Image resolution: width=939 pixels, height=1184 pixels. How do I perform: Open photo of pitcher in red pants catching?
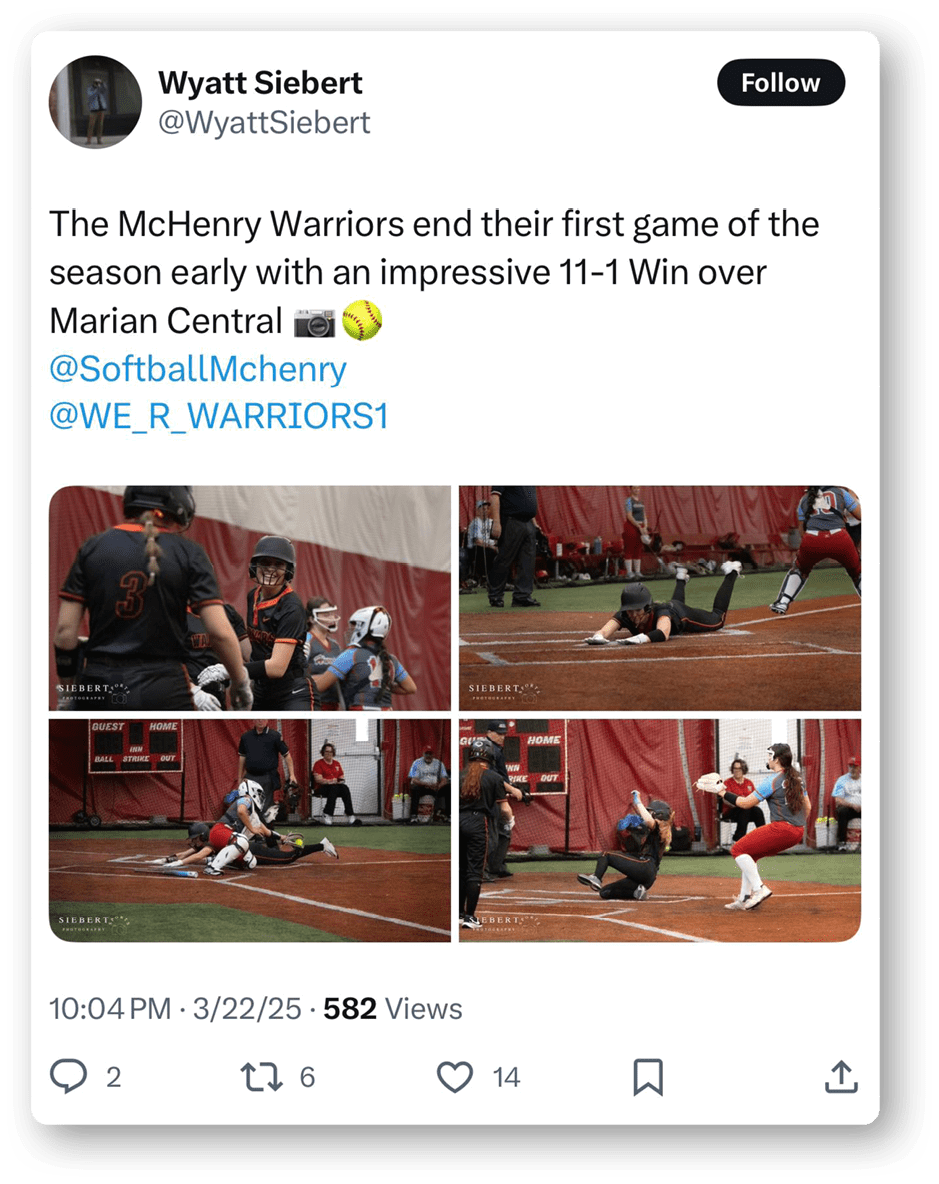(660, 830)
